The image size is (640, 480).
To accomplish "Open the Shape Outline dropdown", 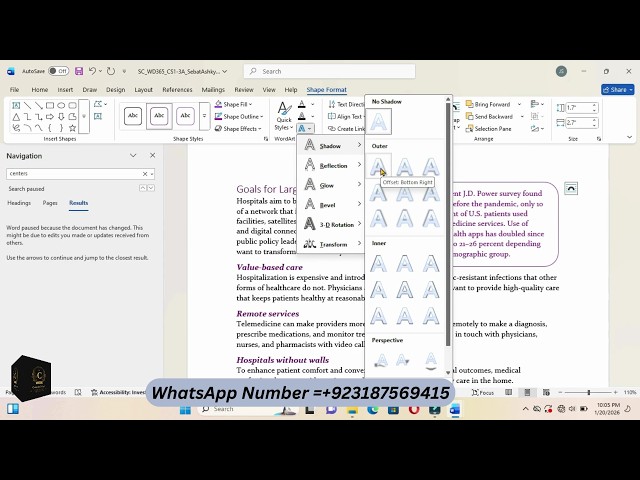I will (239, 117).
